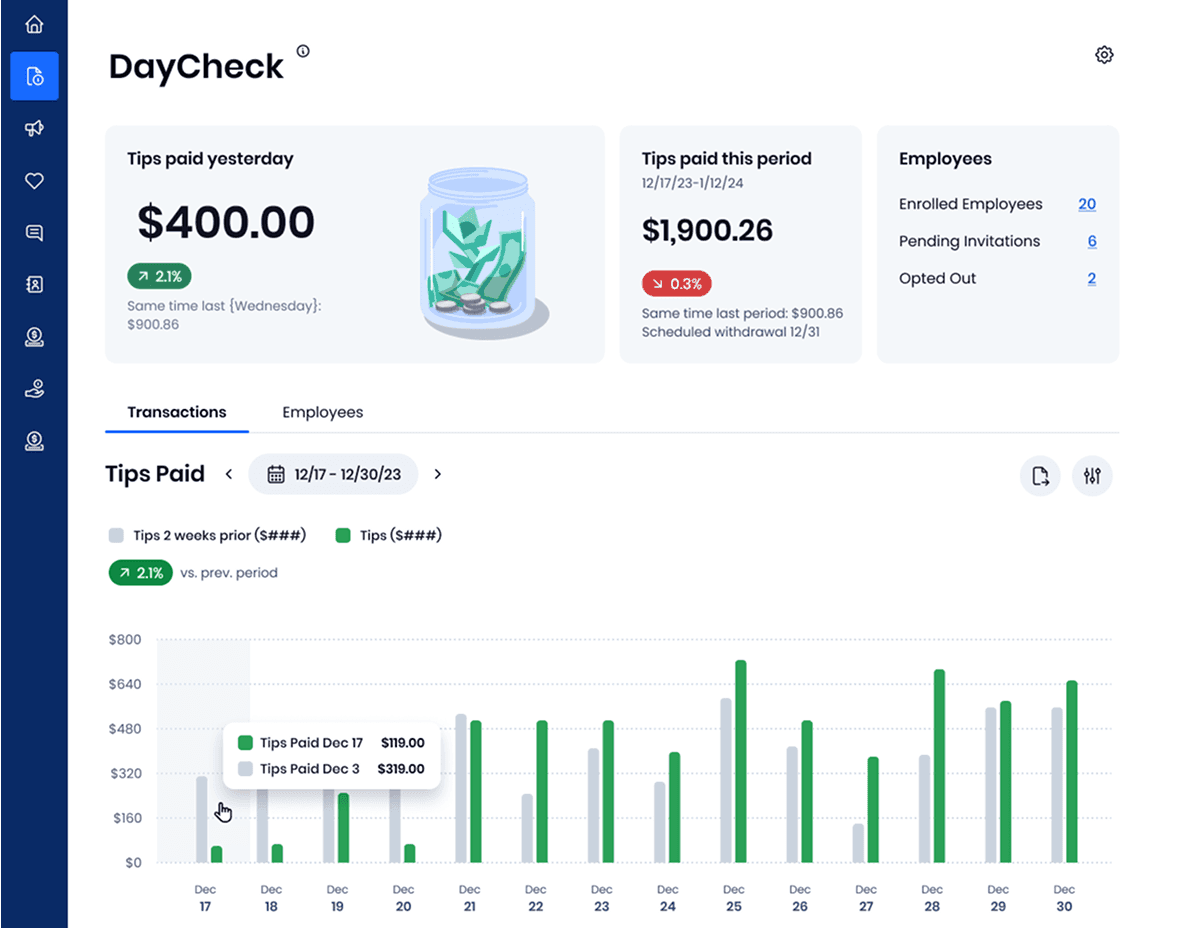Click the hand holding coin sidebar icon
Viewport: 1190px width, 928px height.
34,389
